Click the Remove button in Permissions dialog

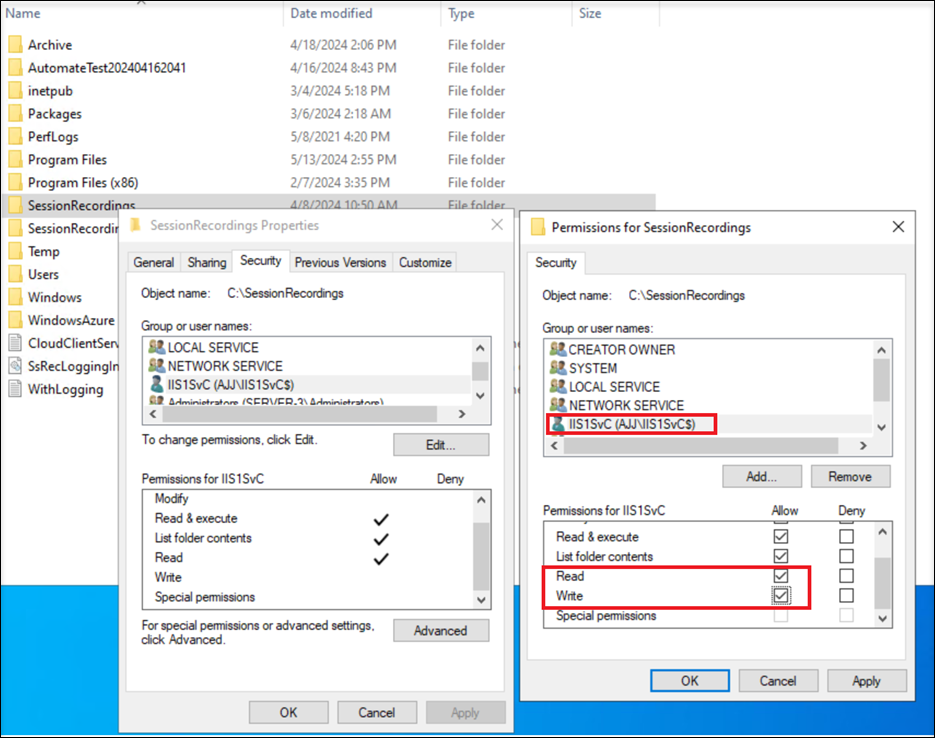point(850,476)
